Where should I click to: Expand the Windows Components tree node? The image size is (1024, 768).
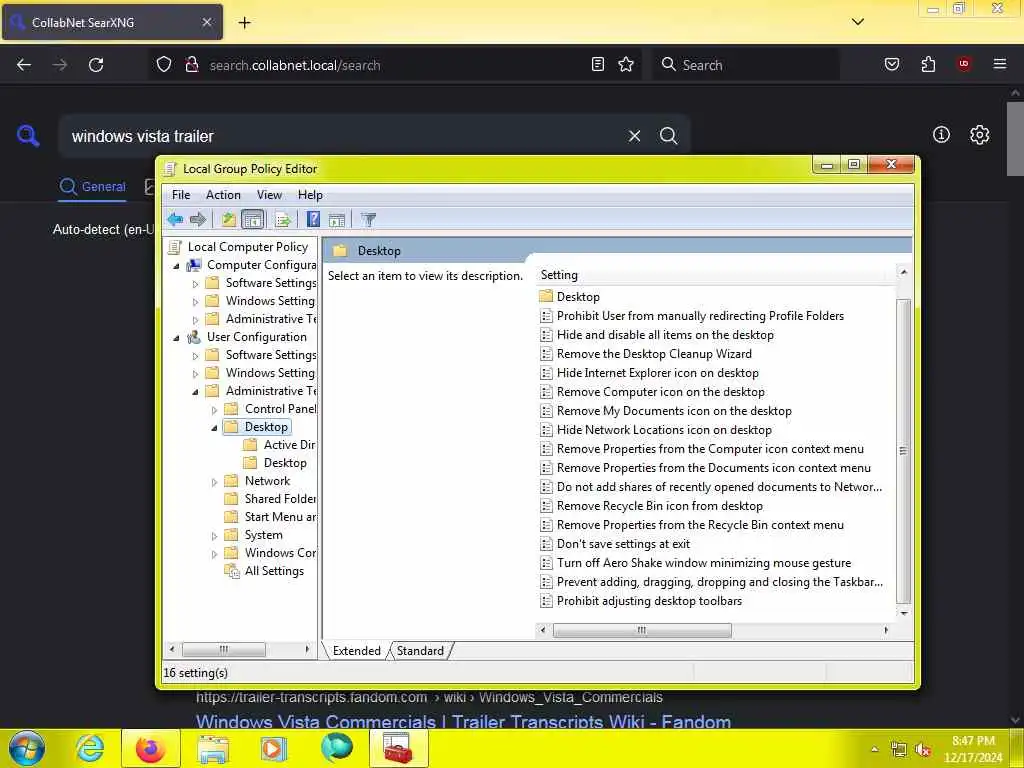[x=214, y=554]
